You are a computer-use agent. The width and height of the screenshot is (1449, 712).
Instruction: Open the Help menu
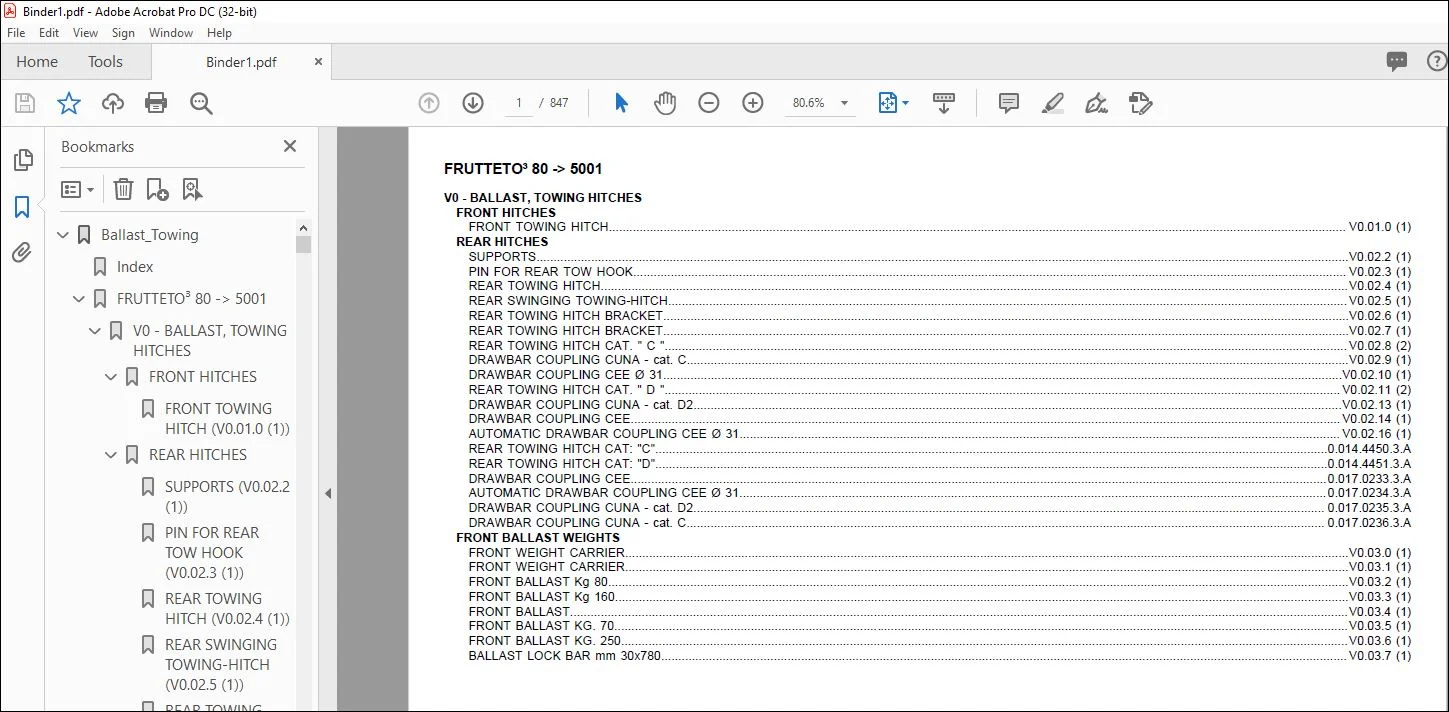[219, 33]
